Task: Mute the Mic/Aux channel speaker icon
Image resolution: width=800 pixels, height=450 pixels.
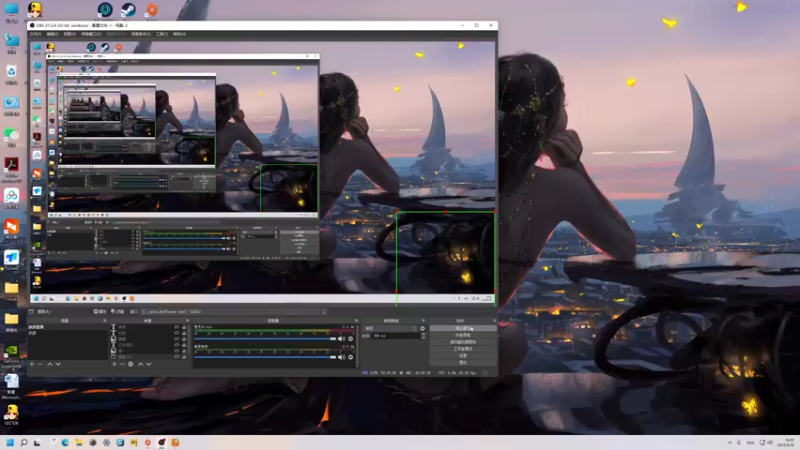Action: click(341, 339)
